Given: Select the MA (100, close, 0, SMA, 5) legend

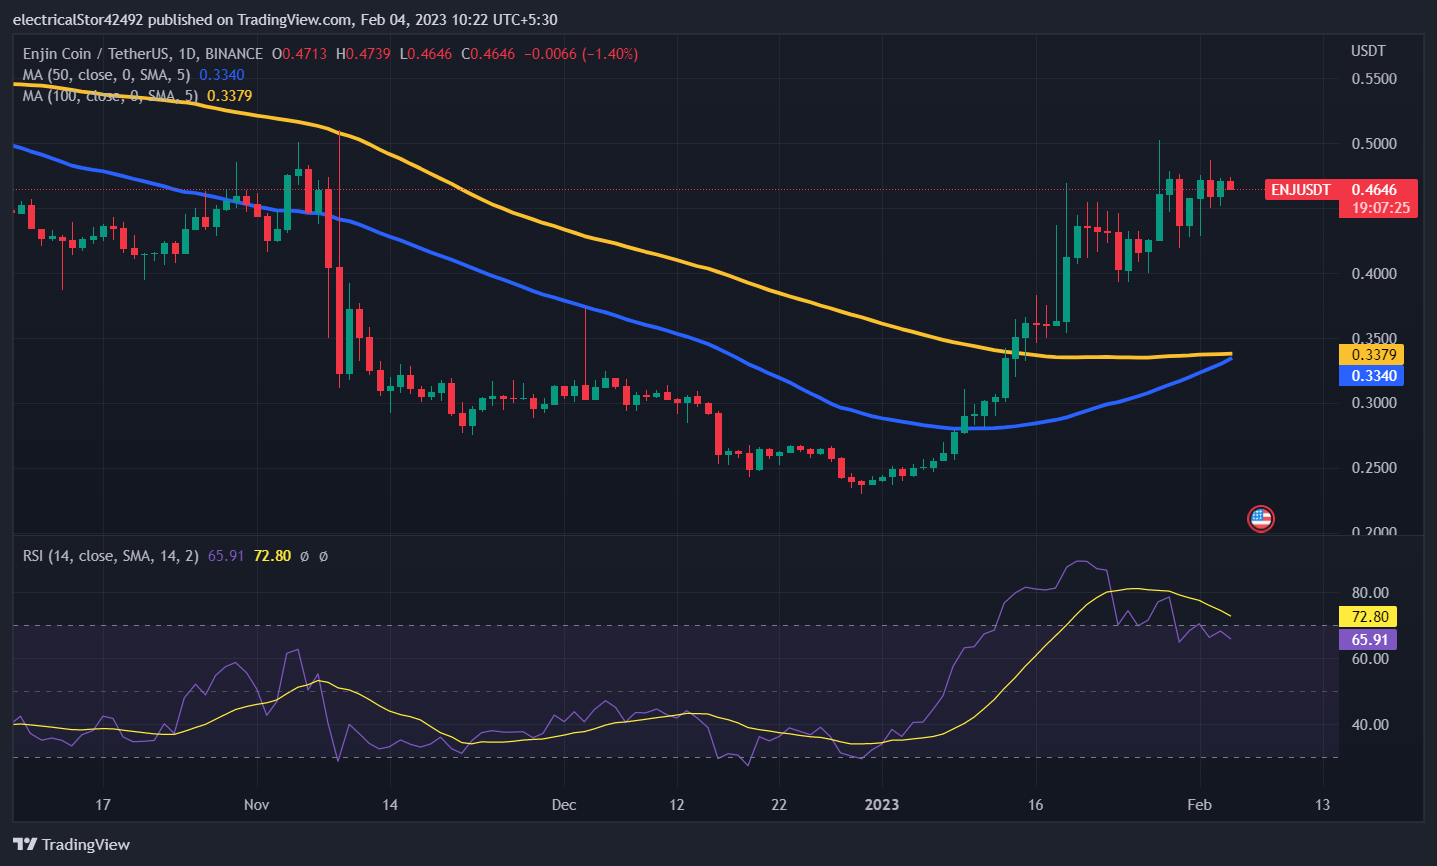Looking at the screenshot, I should coord(110,96).
